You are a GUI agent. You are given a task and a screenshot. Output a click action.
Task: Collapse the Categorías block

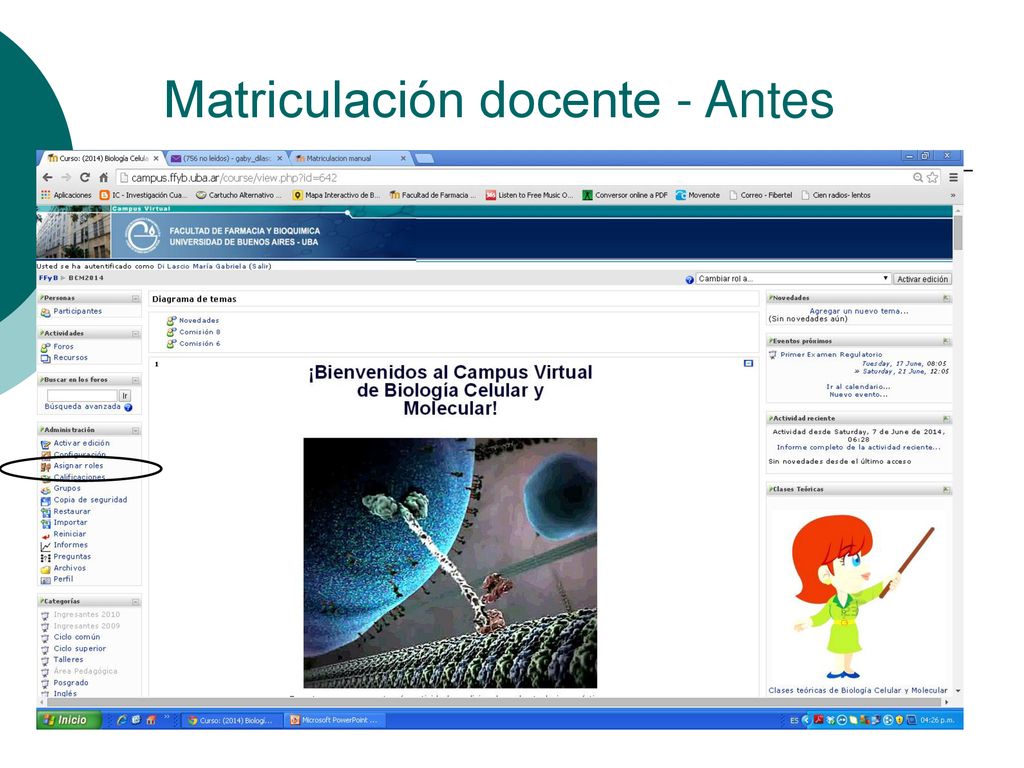coord(136,601)
